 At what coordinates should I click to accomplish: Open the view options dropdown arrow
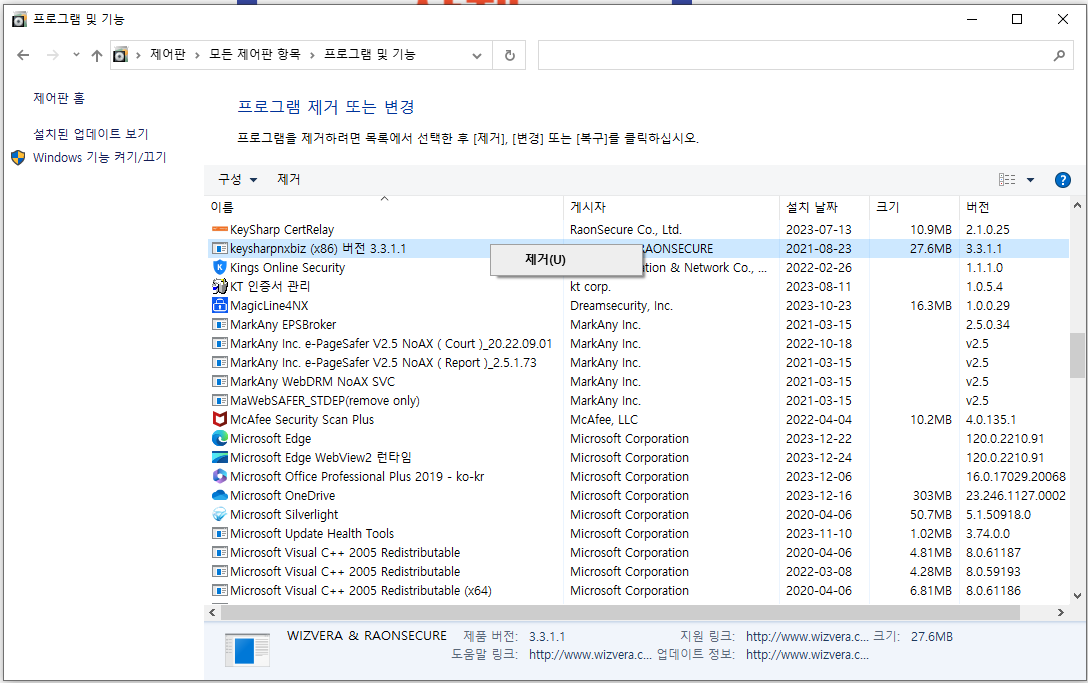pos(1030,180)
